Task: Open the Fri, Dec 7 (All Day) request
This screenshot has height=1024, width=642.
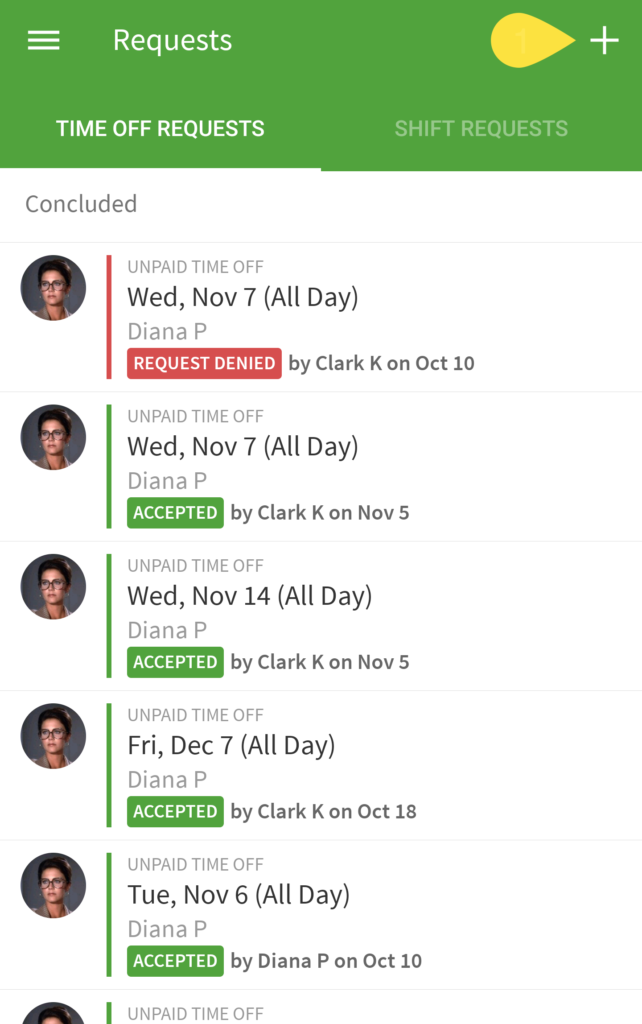Action: coord(231,745)
